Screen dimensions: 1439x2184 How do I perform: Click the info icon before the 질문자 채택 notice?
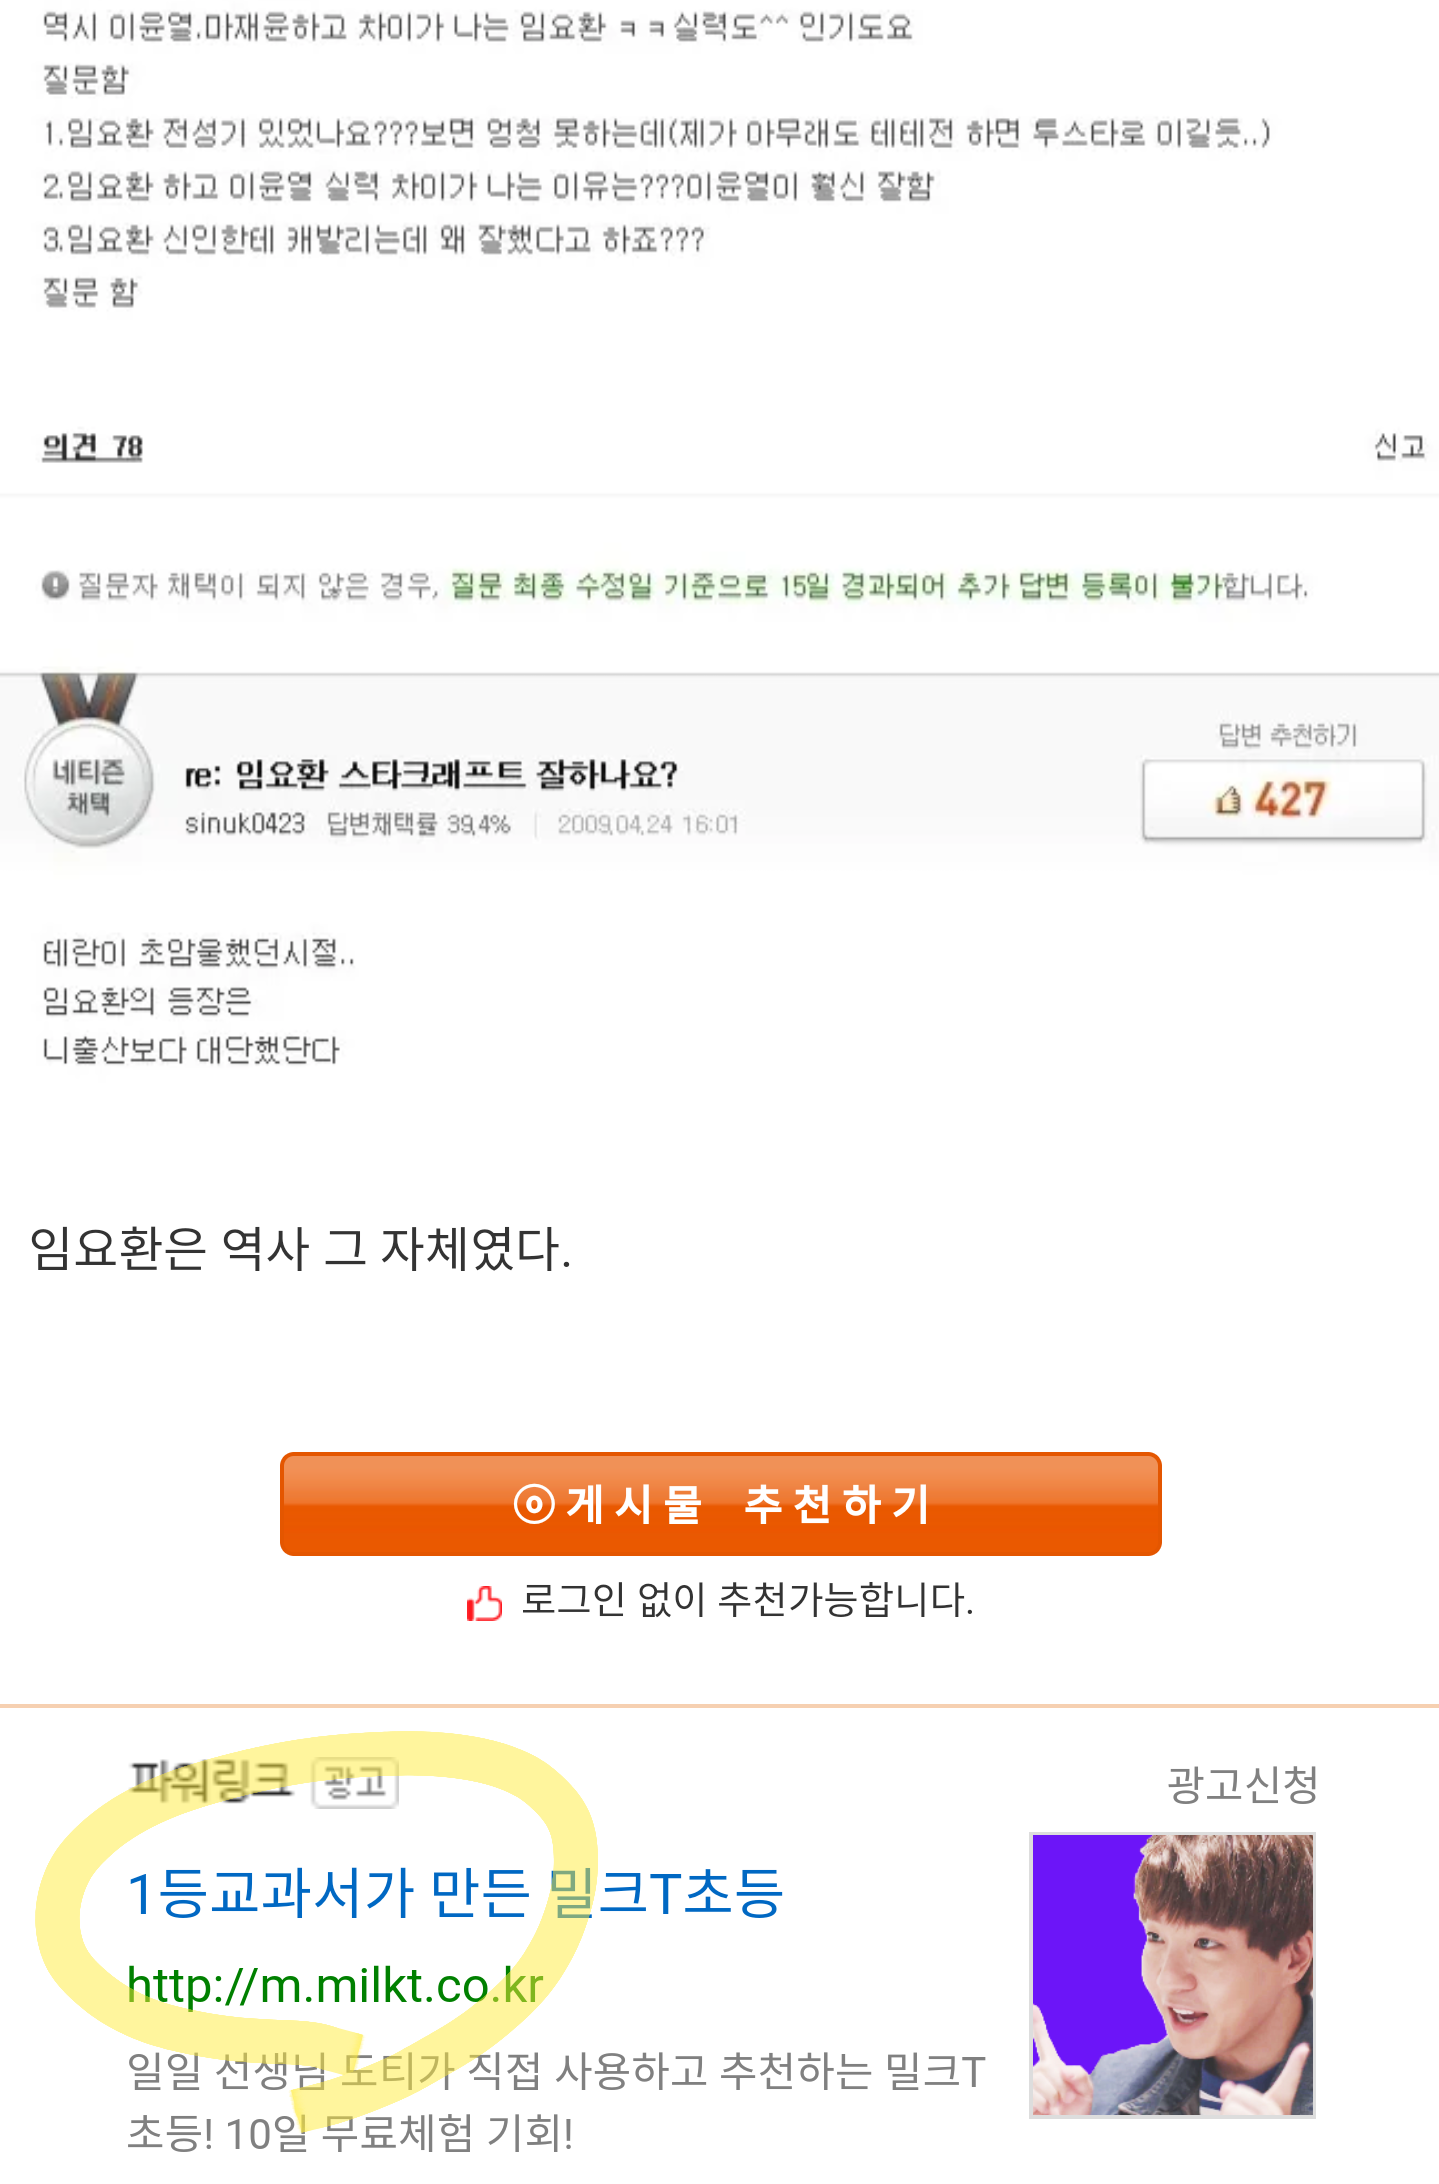pyautogui.click(x=55, y=585)
